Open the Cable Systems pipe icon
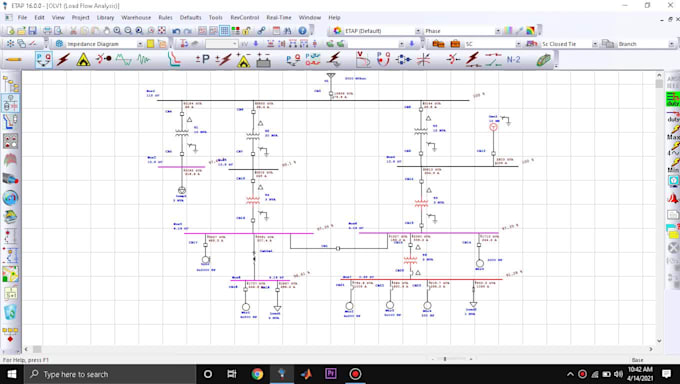 pos(10,178)
